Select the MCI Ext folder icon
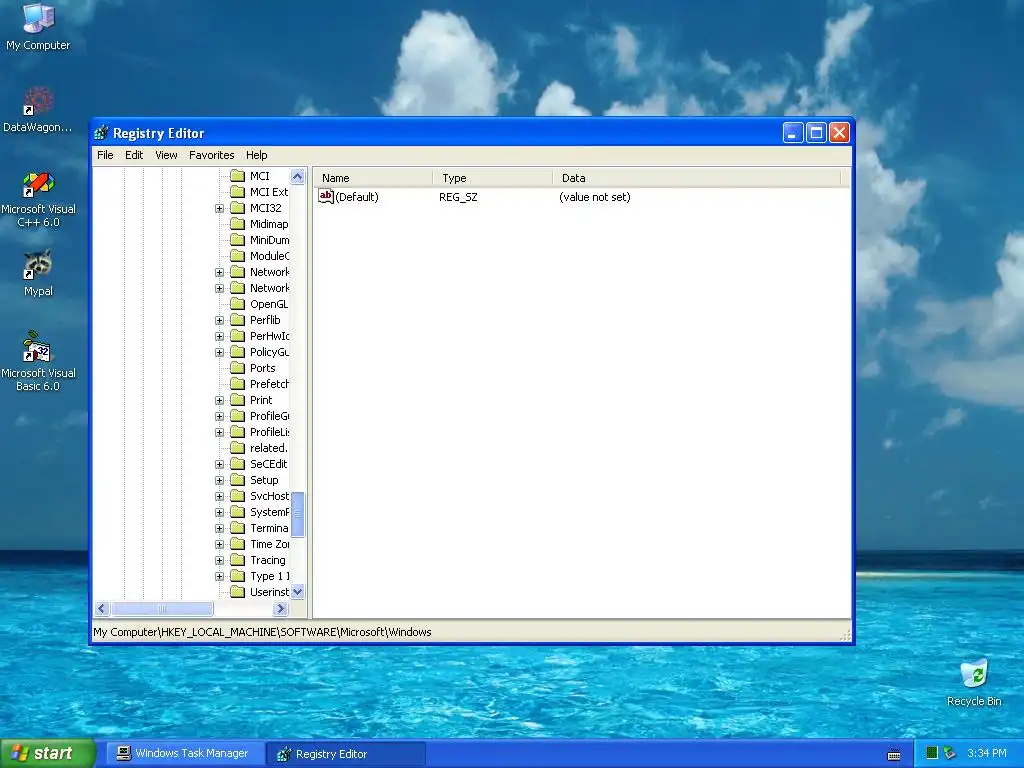The image size is (1024, 768). pyautogui.click(x=238, y=192)
